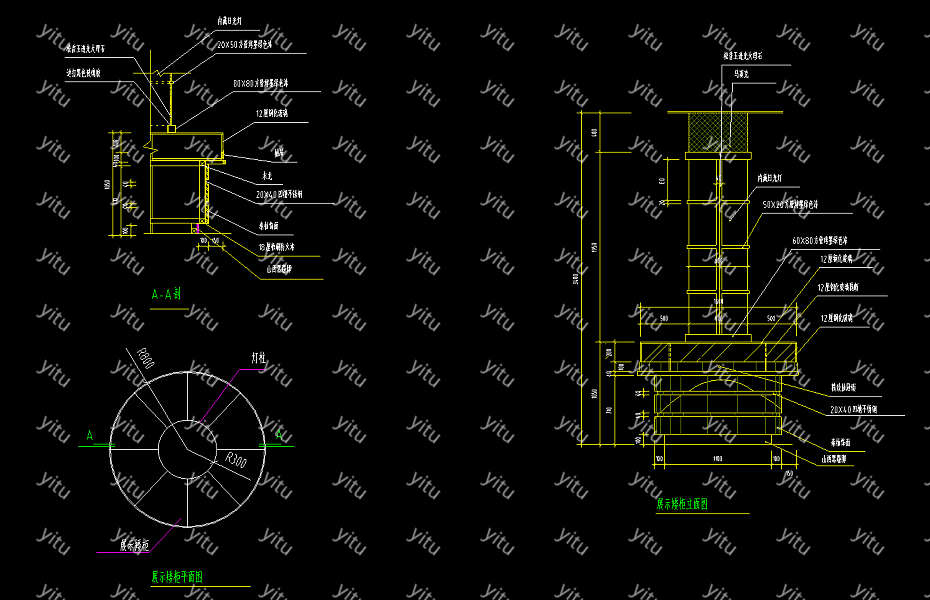Image resolution: width=930 pixels, height=600 pixels.
Task: Click the magenta leader label above the plan circle
Action: pos(258,356)
